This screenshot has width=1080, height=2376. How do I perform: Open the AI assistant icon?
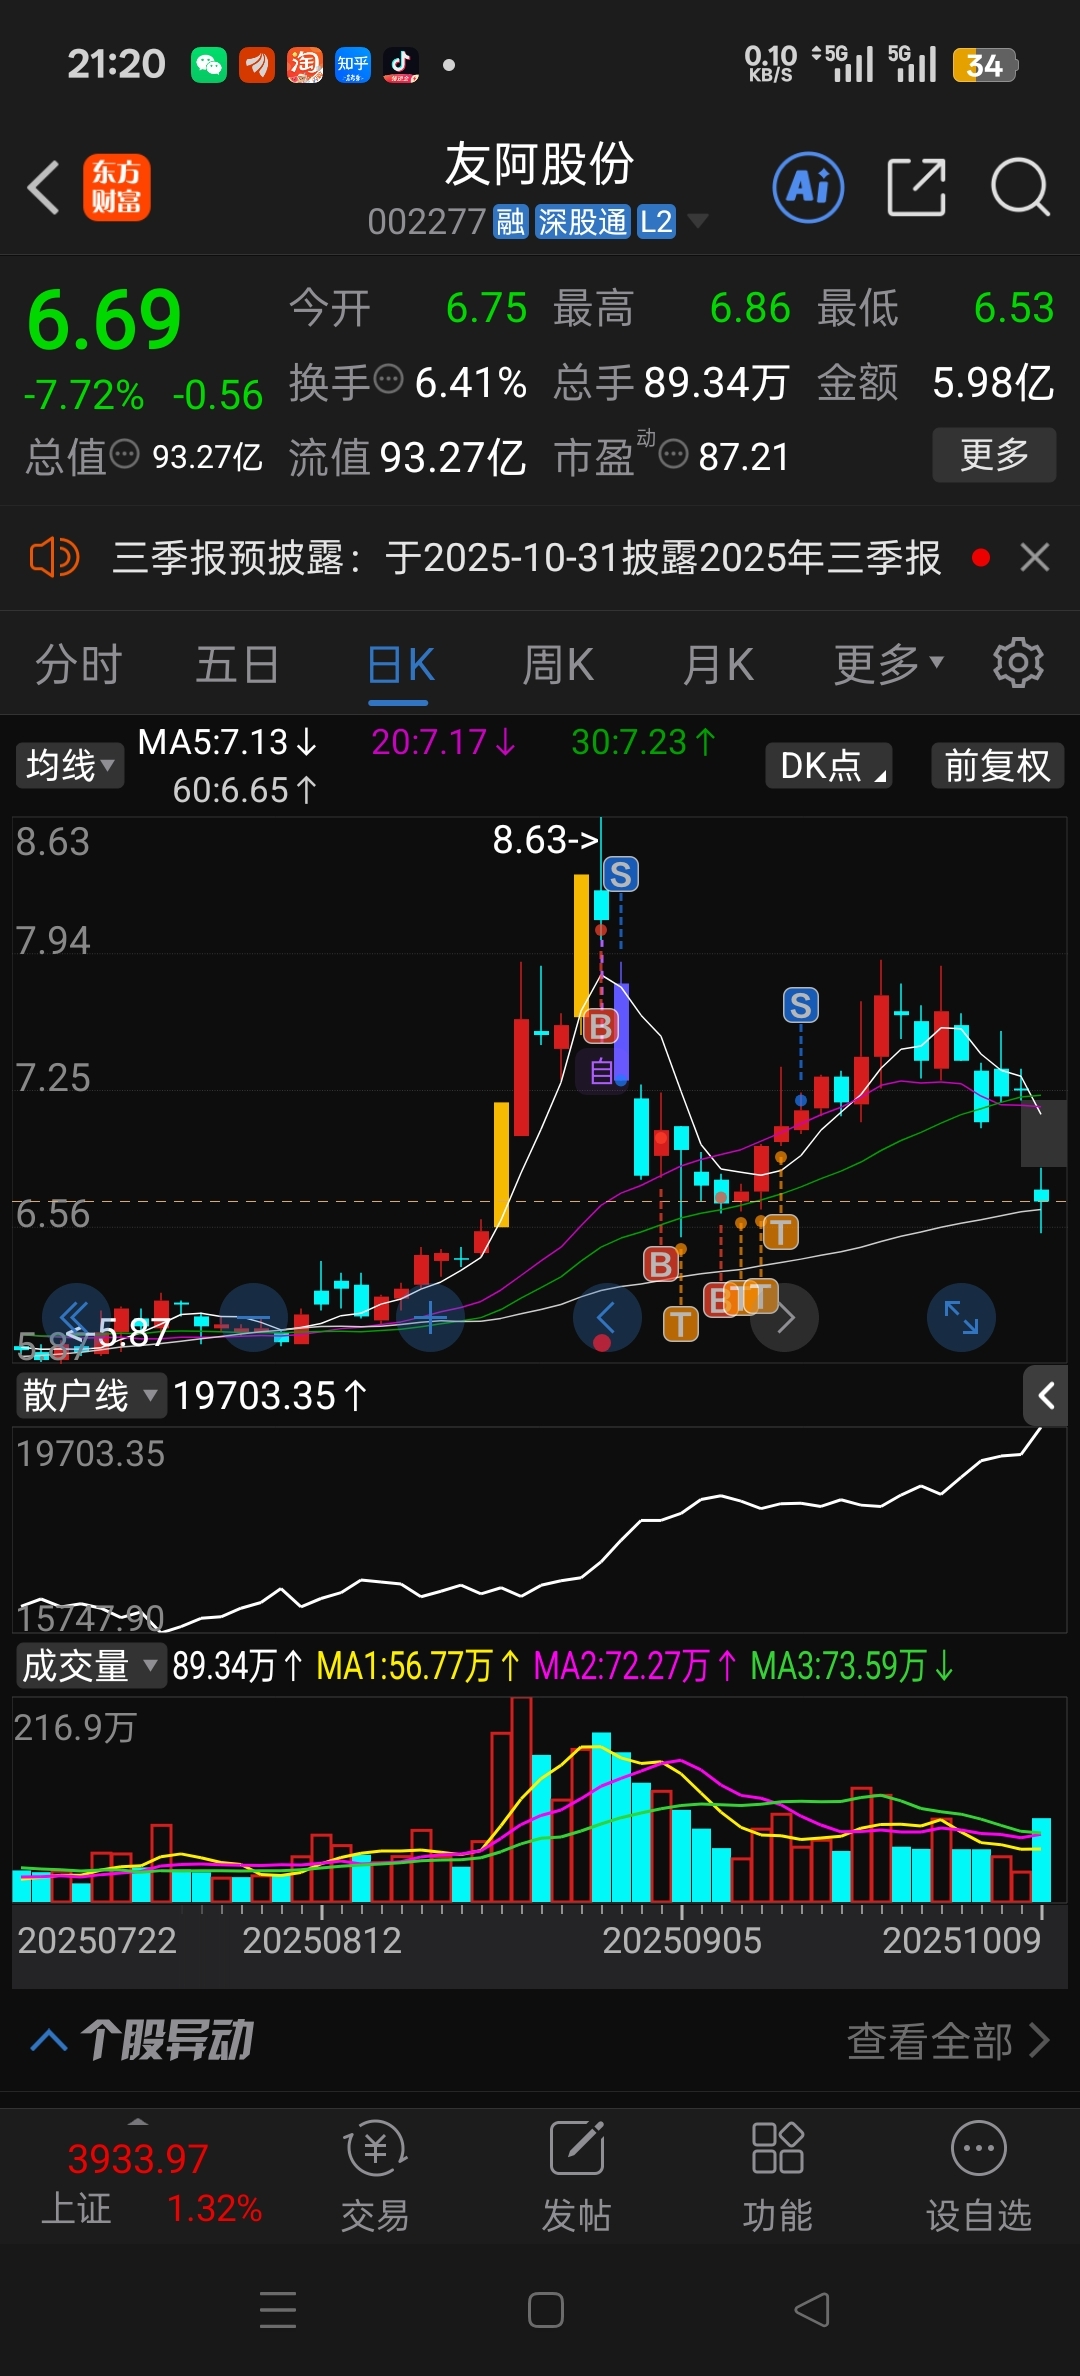[x=808, y=187]
